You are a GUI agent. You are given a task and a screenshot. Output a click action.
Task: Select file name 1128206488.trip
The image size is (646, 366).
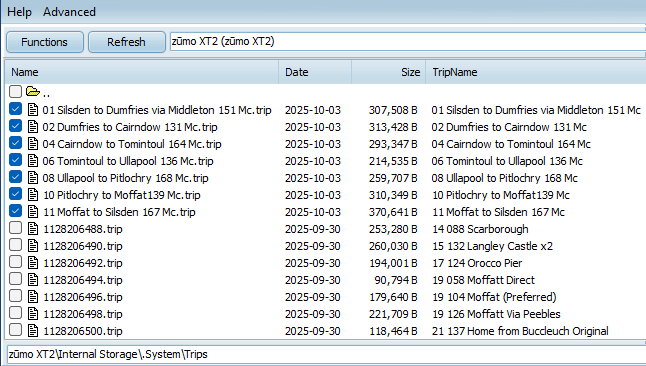click(83, 229)
